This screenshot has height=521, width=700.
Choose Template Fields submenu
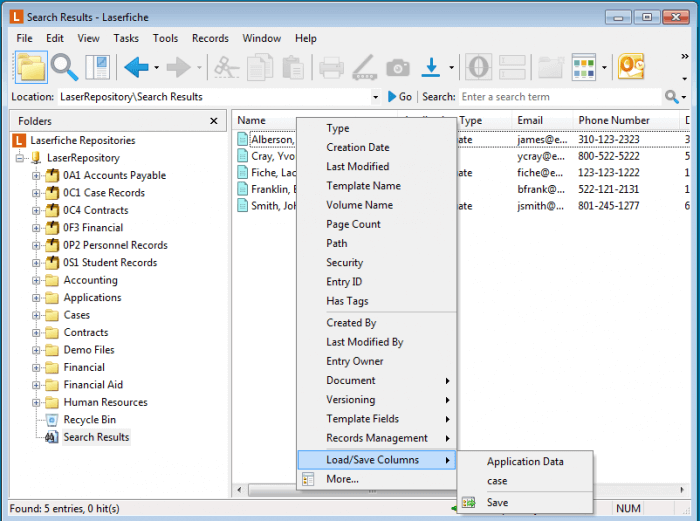(377, 419)
